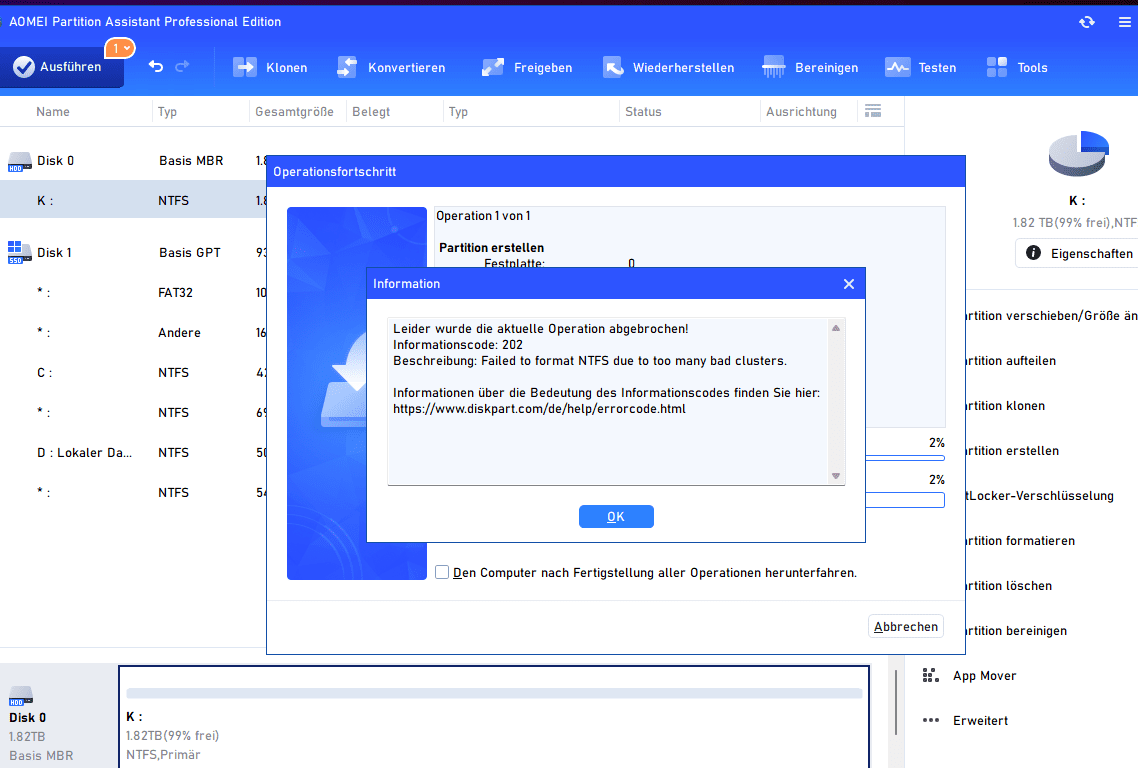Image resolution: width=1138 pixels, height=768 pixels.
Task: Open the Klonen toolbar item
Action: tap(270, 68)
